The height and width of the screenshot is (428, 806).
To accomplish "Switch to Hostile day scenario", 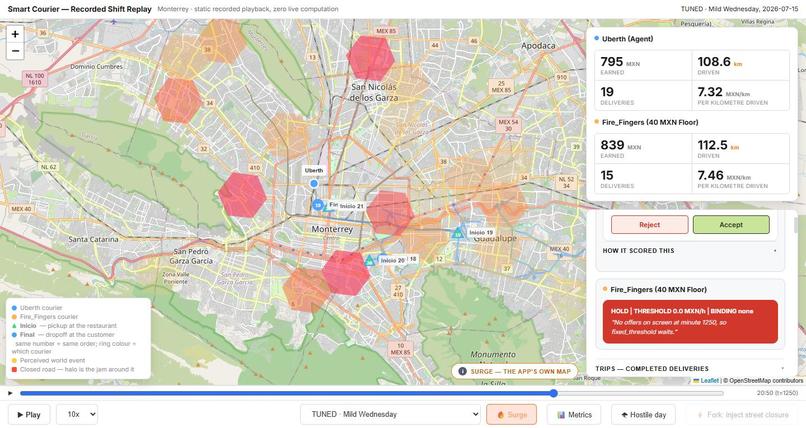I will (644, 415).
